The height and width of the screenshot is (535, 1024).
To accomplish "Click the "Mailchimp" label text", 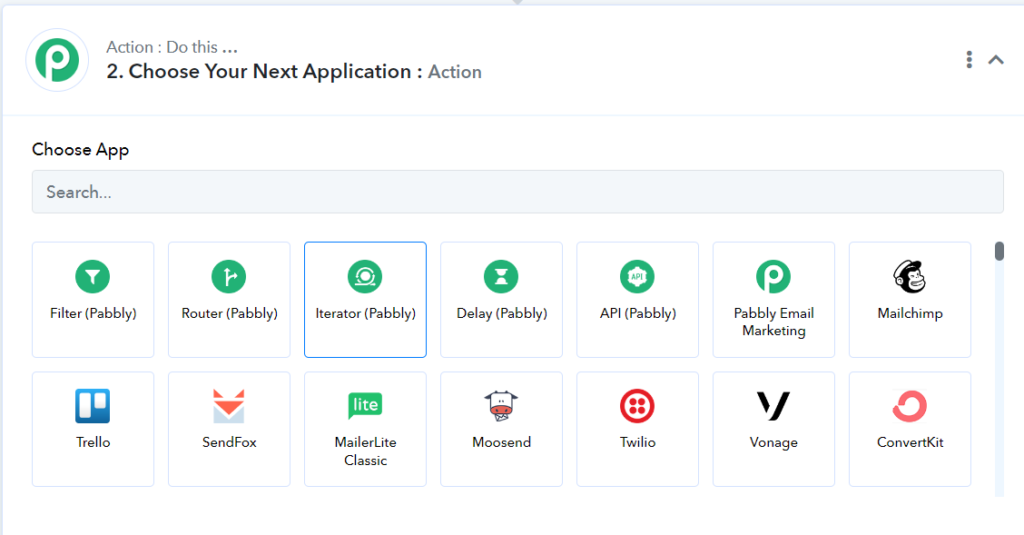I will click(x=910, y=314).
